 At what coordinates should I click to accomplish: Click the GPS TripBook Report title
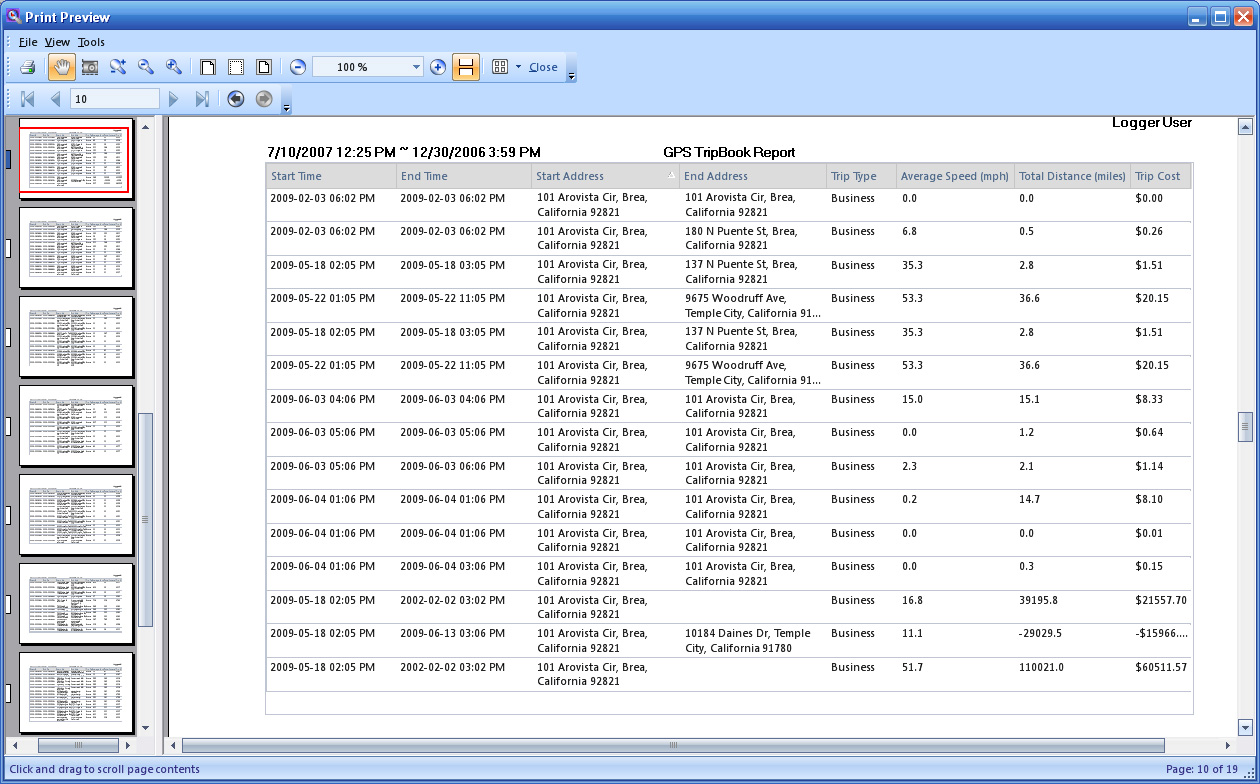[x=729, y=152]
